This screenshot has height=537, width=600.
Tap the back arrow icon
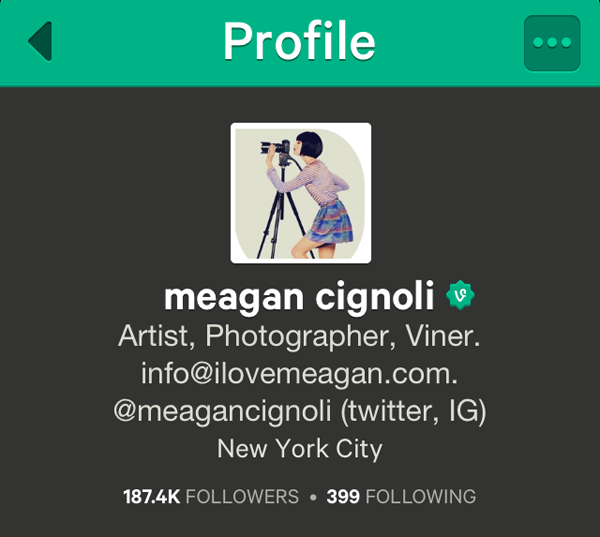41,41
